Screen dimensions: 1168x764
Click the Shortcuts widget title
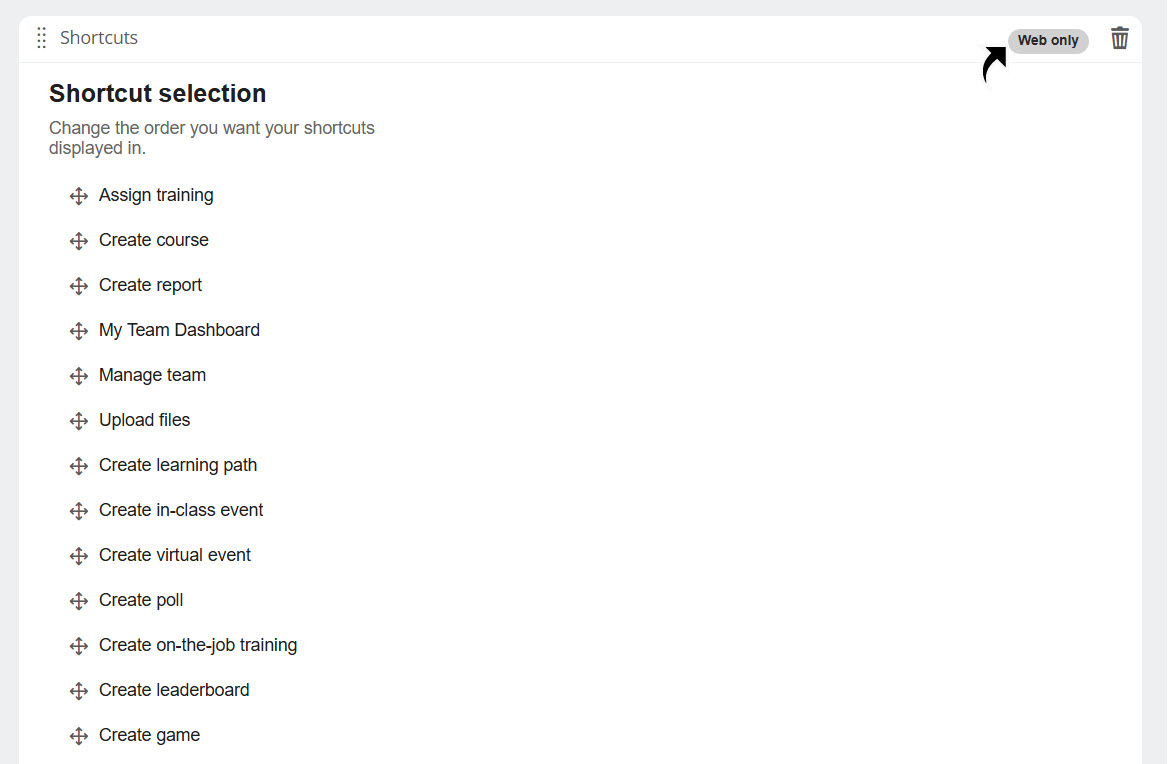[99, 38]
